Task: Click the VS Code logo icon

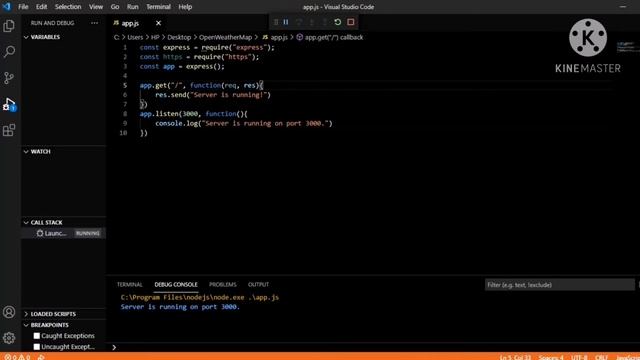Action: click(7, 7)
